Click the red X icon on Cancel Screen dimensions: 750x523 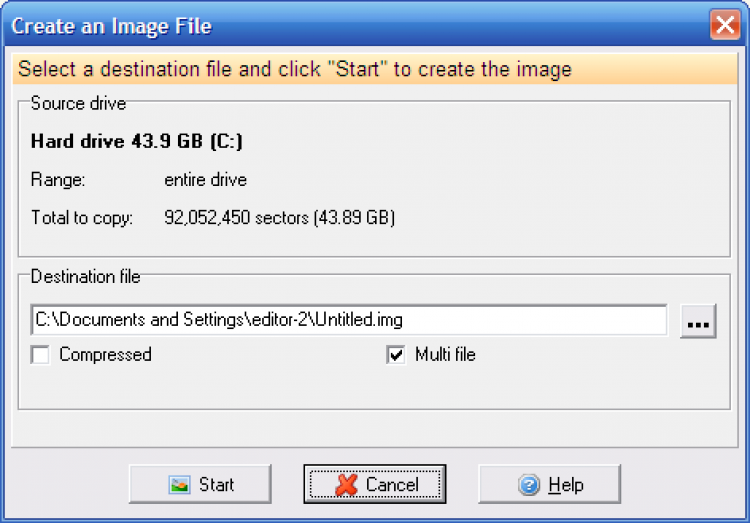point(346,485)
